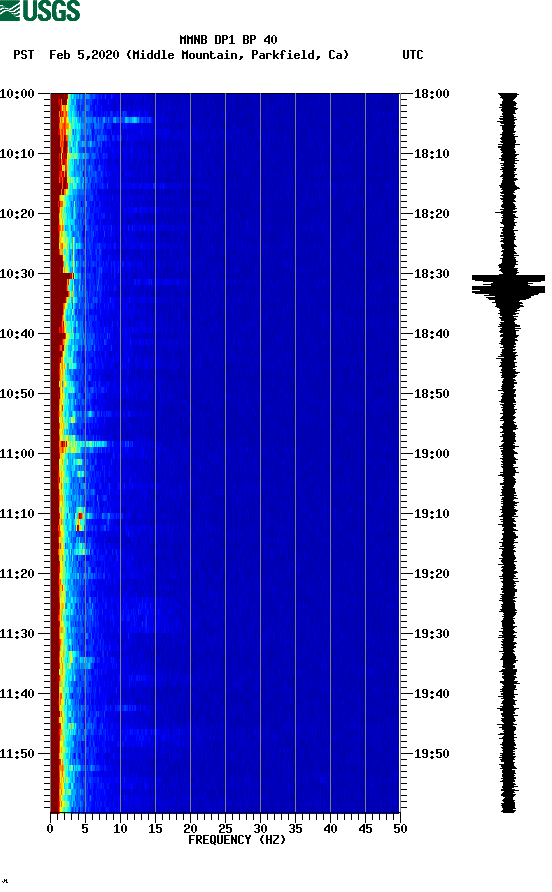Click the red hotspot near 11:10 in spectrogram
Image resolution: width=552 pixels, height=892 pixels.
80,521
